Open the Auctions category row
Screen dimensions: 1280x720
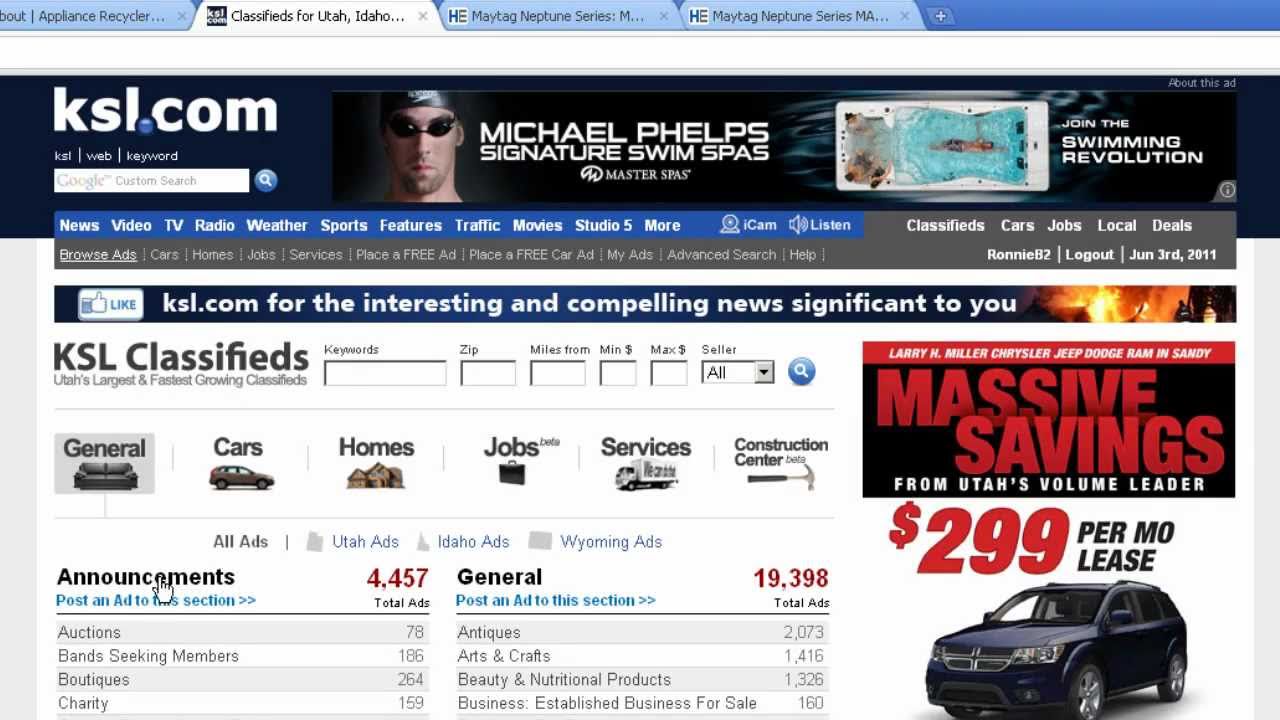[x=242, y=632]
